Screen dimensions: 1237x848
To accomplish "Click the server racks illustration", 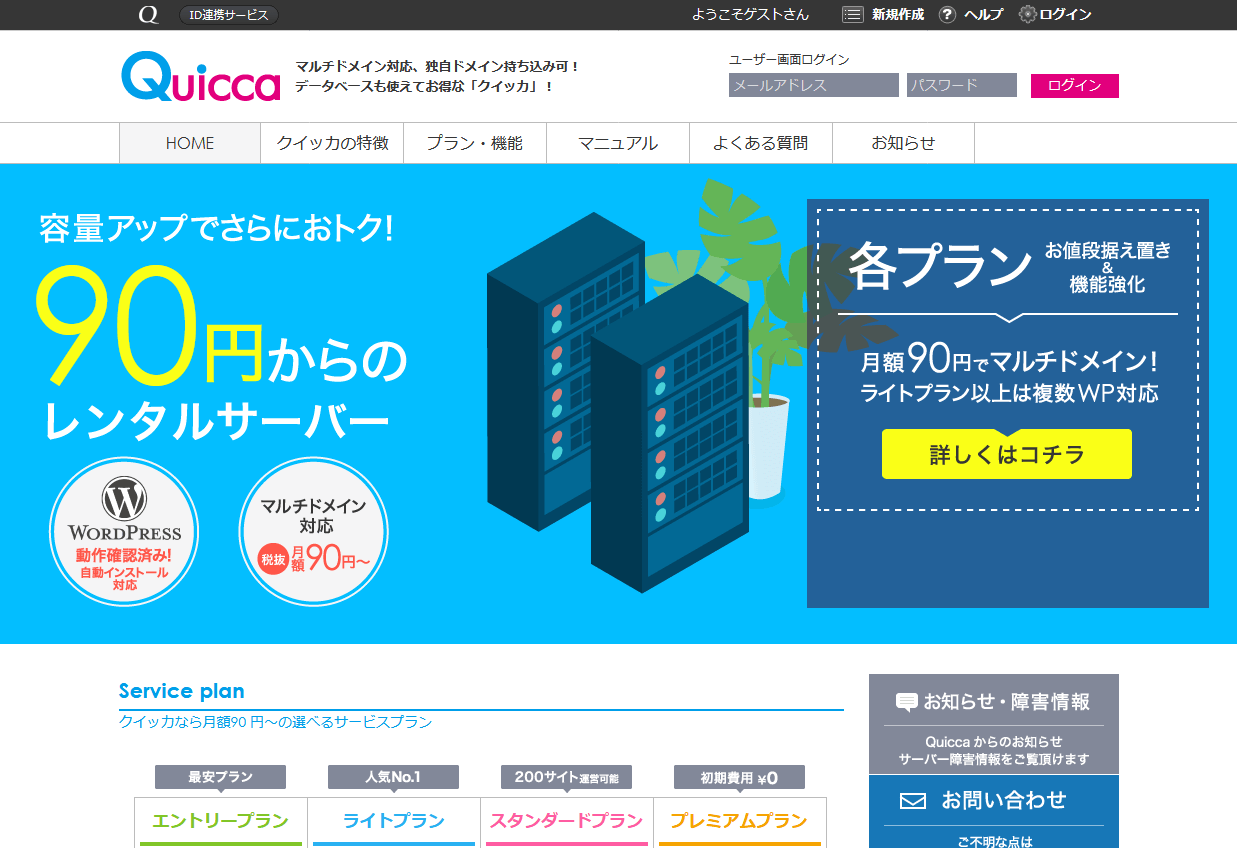I will pyautogui.click(x=617, y=402).
